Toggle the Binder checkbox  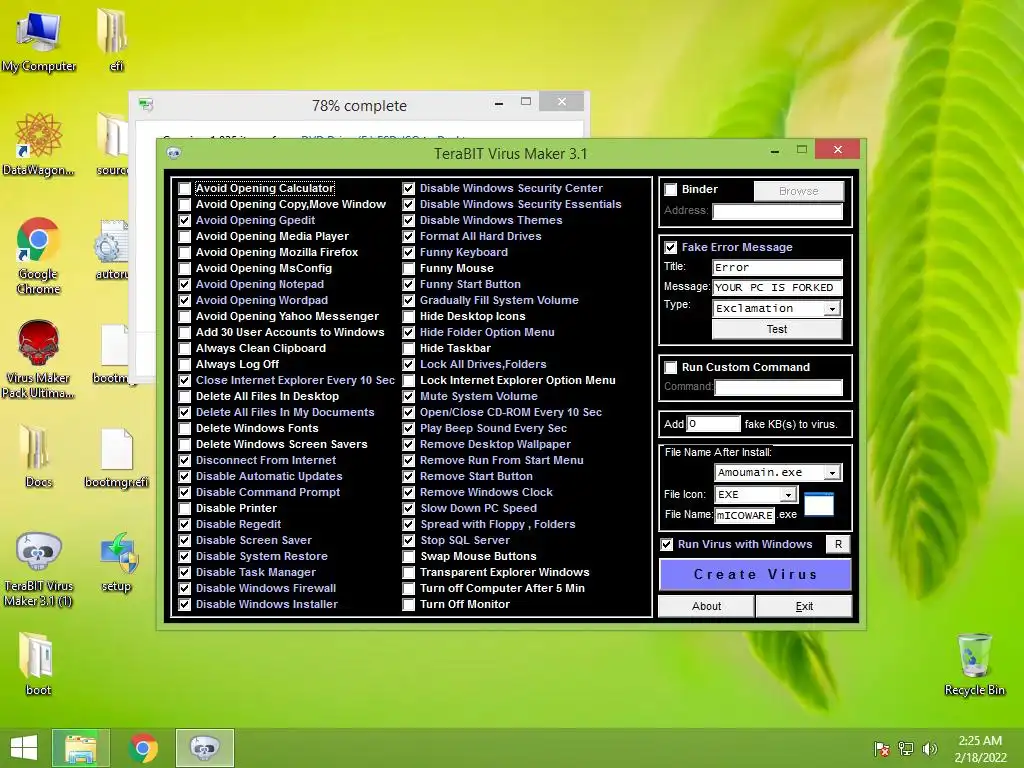click(x=671, y=189)
